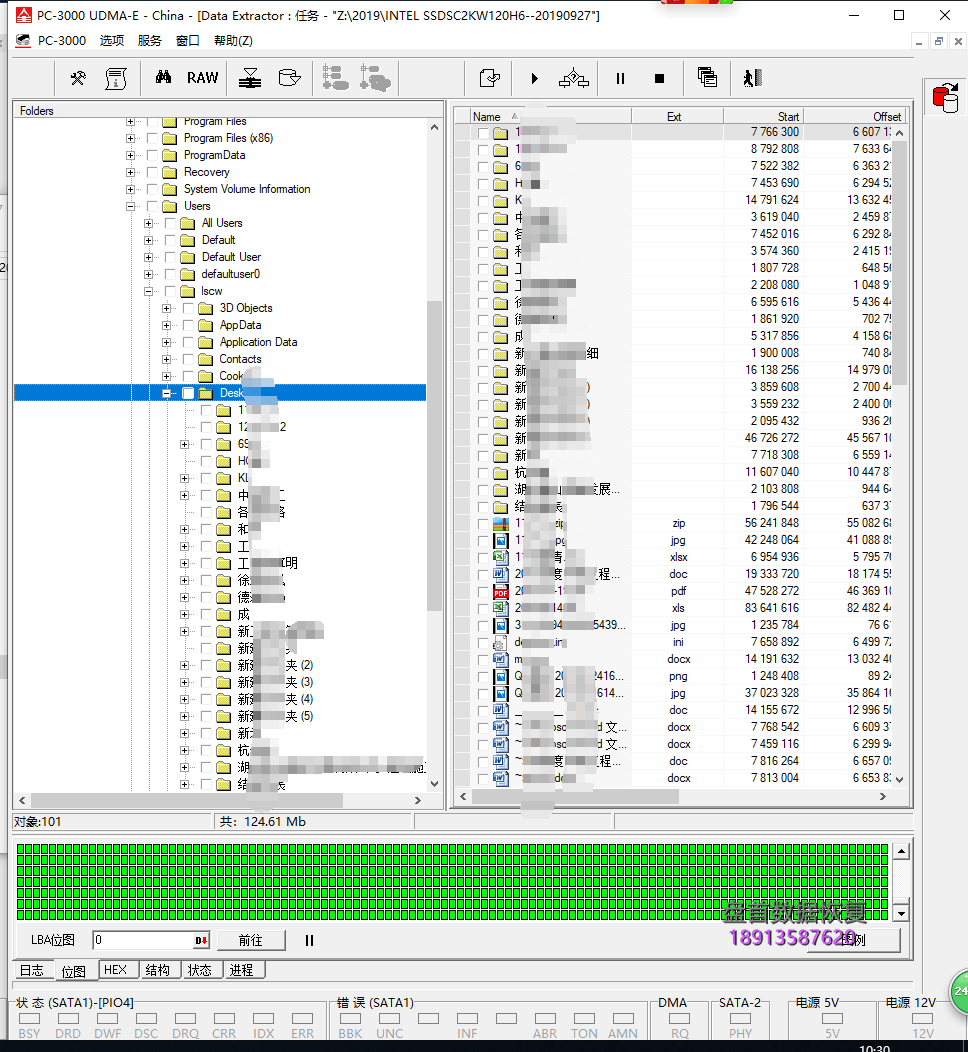Click the drive with arrow icon
The image size is (968, 1052).
tap(289, 78)
